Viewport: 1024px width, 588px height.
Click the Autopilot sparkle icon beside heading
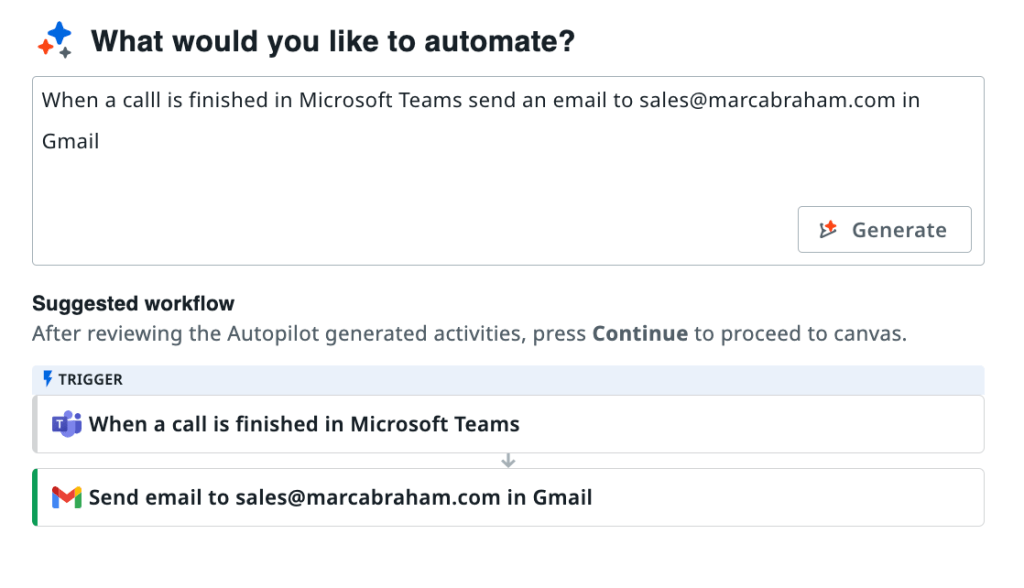55,40
